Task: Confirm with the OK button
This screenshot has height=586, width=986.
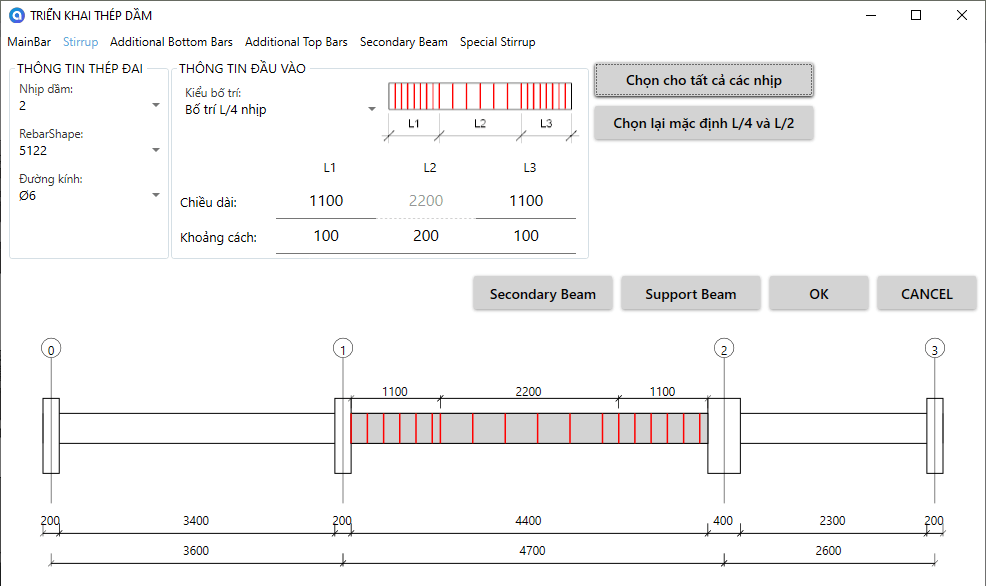Action: [x=819, y=294]
